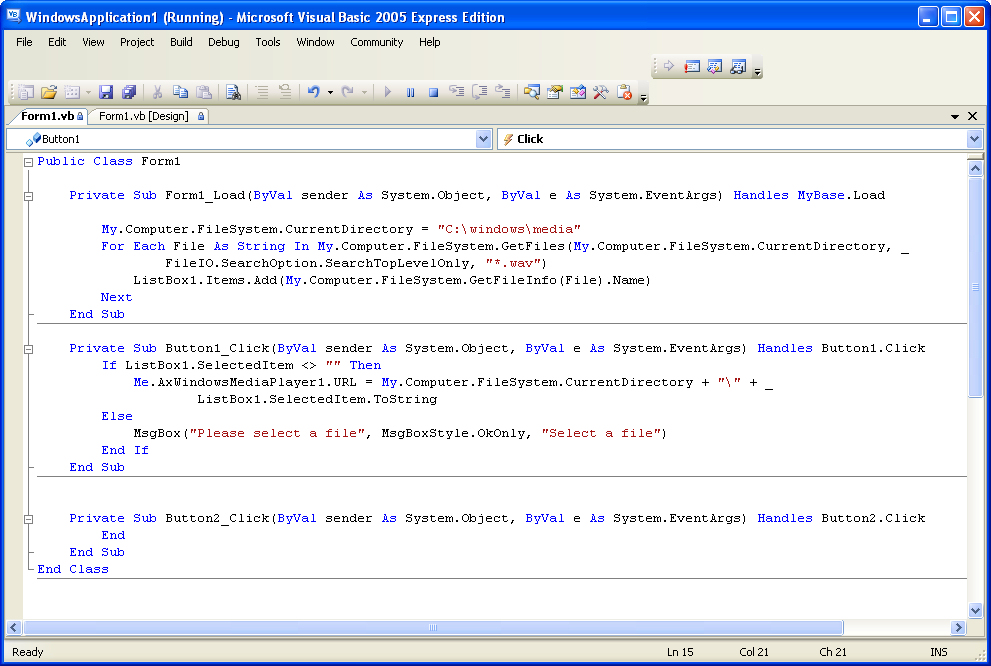
Task: Click the "C:\windows\media" string in code
Action: [x=509, y=229]
